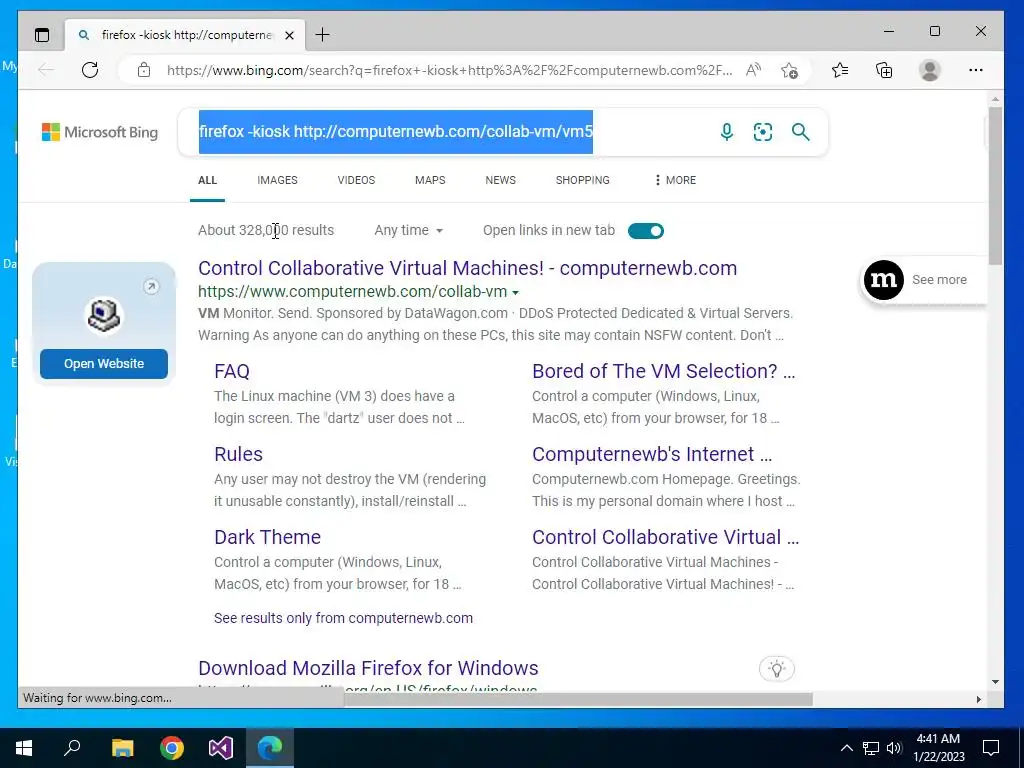Screen dimensions: 1024x768
Task: Add this page to favorites star icon
Action: (x=789, y=70)
